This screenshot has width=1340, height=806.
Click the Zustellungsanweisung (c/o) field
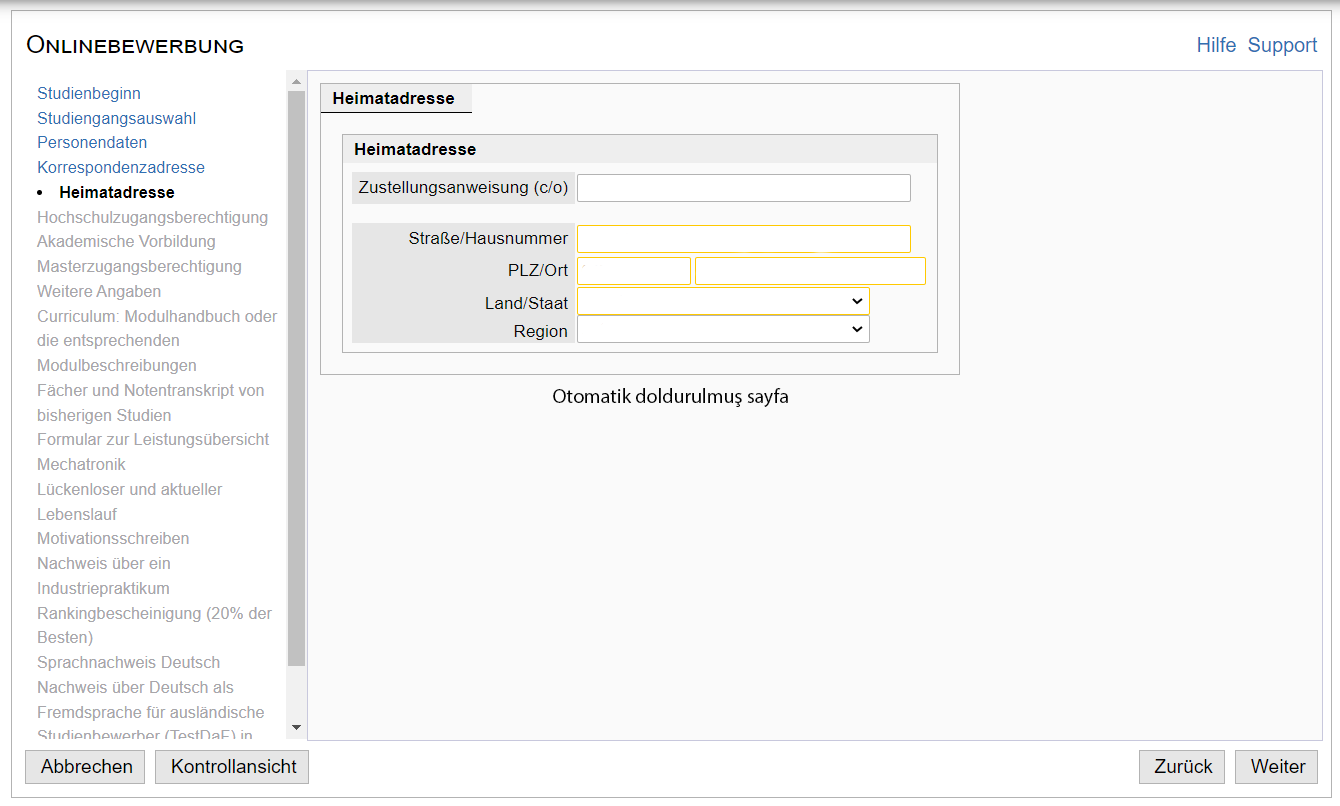click(743, 188)
